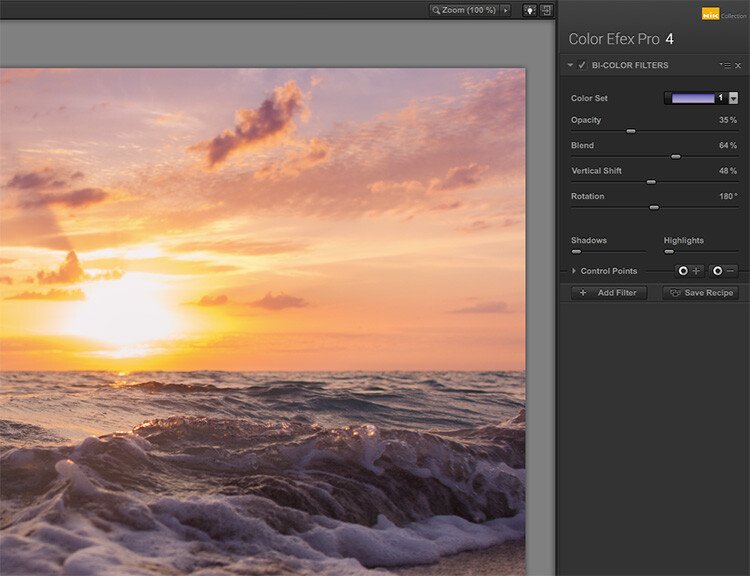Click the Add Filter button
The height and width of the screenshot is (576, 750).
[x=610, y=293]
